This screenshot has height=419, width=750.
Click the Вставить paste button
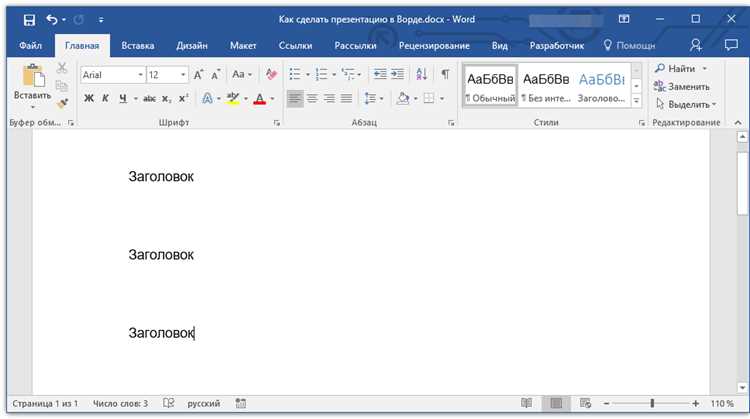tap(33, 85)
